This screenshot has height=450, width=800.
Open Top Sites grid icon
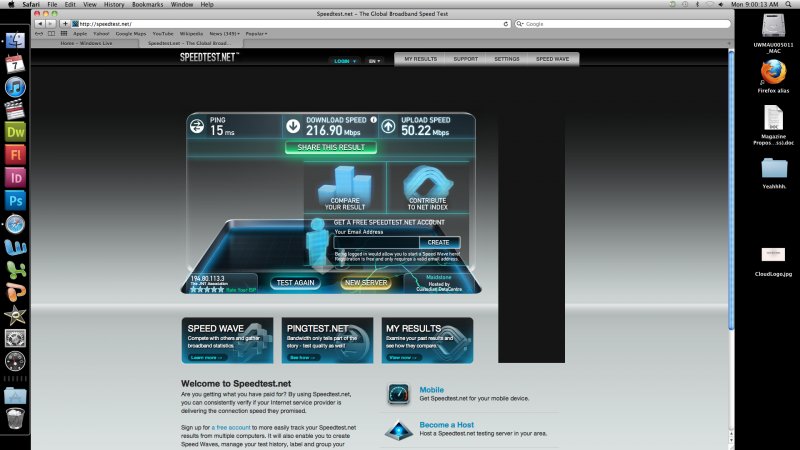click(64, 34)
